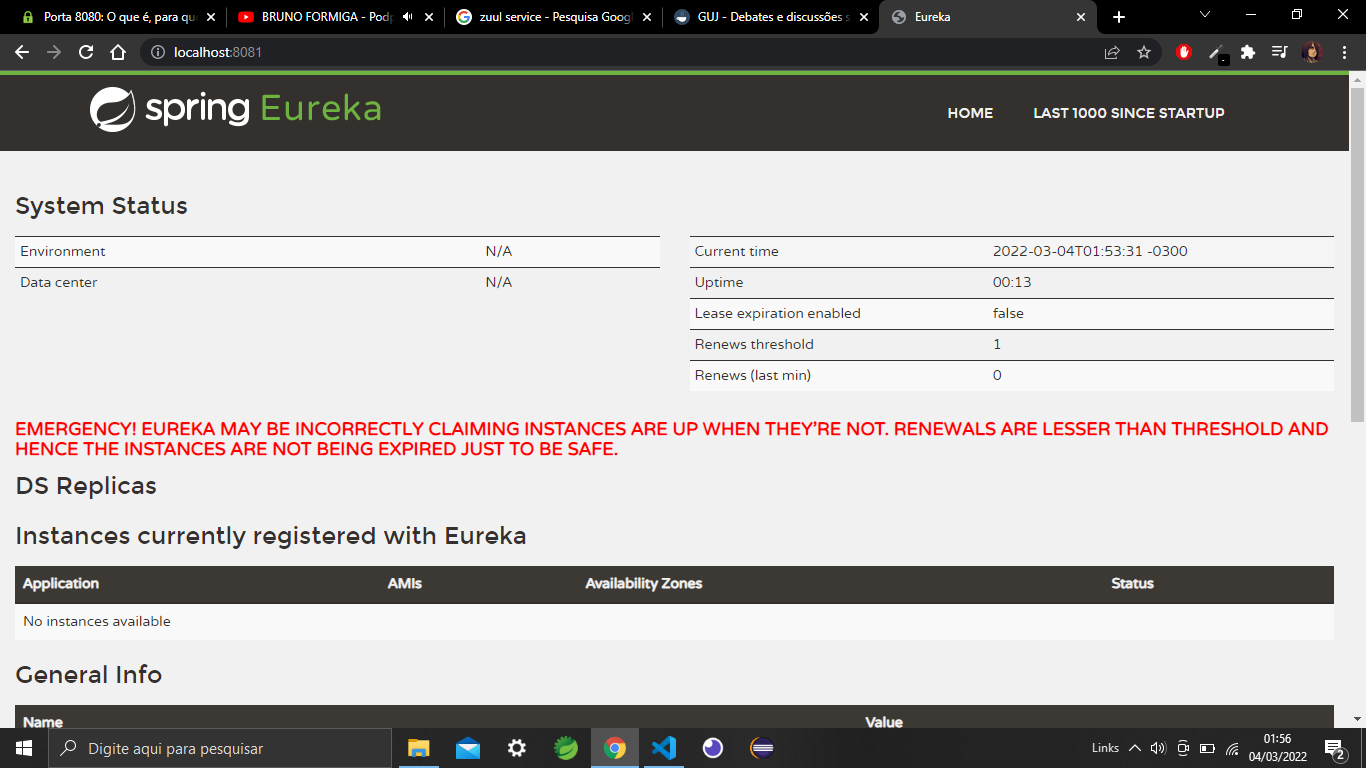Open the Windows Start menu
This screenshot has width=1366, height=768.
coord(24,748)
